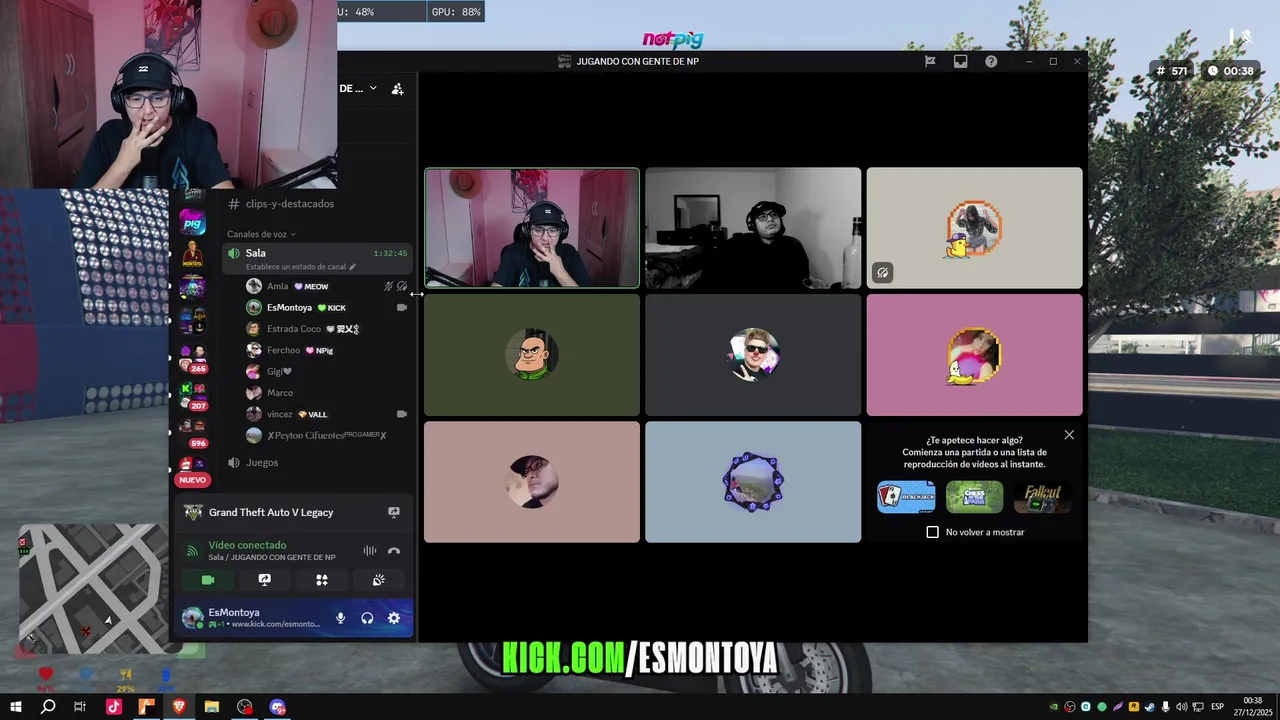
Task: Focus the pink-room webcam video tile
Action: pos(532,228)
